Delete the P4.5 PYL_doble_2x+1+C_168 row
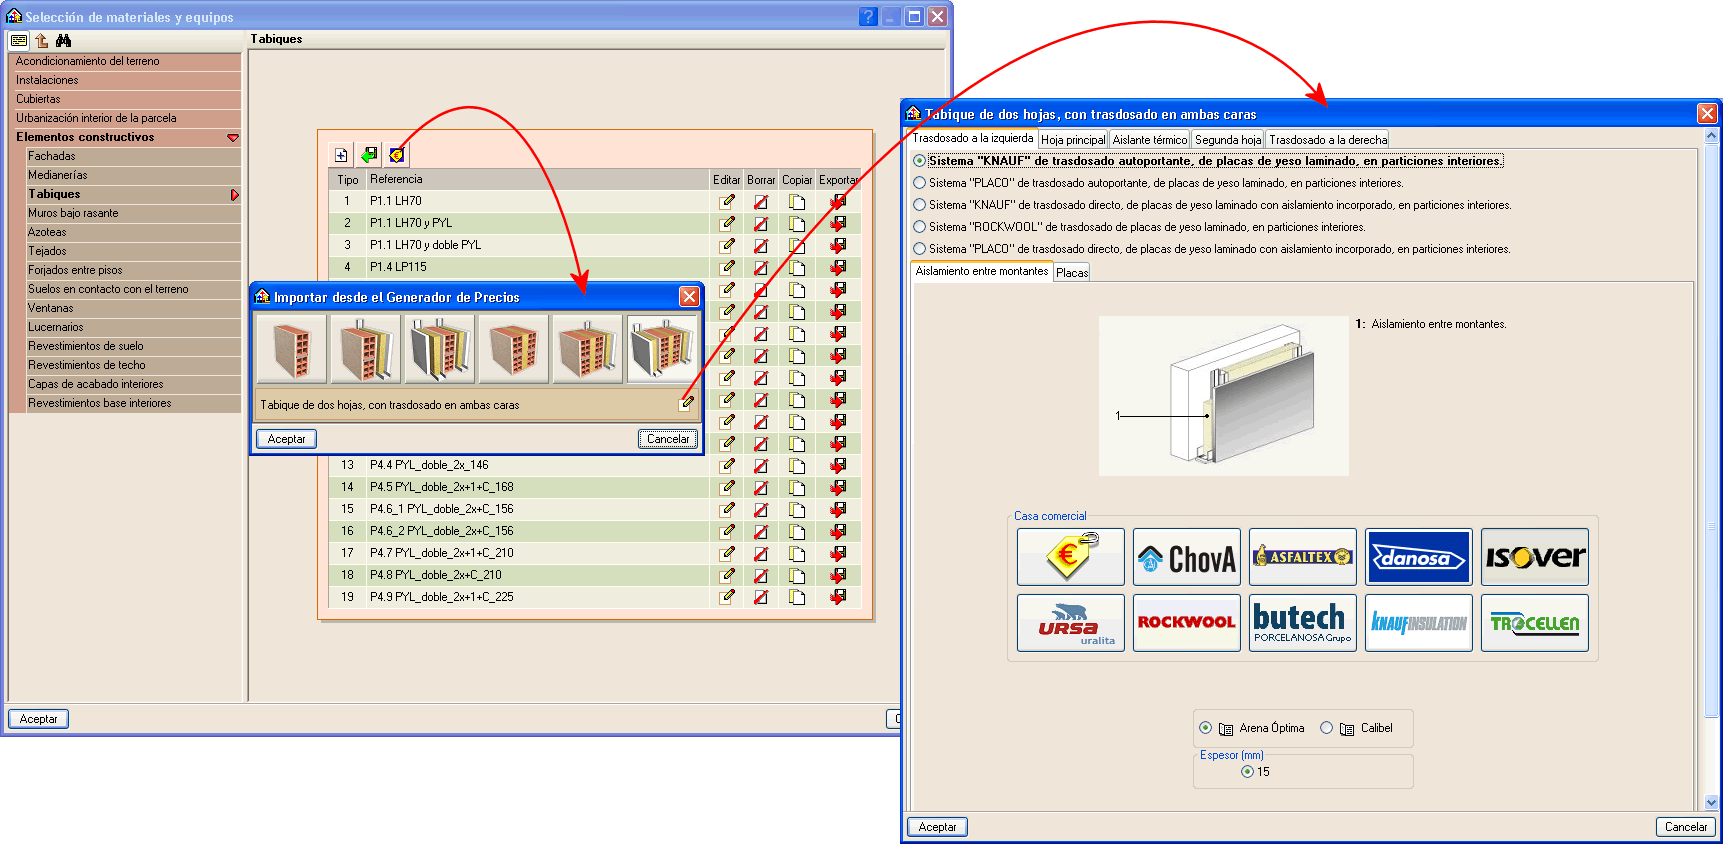 761,487
